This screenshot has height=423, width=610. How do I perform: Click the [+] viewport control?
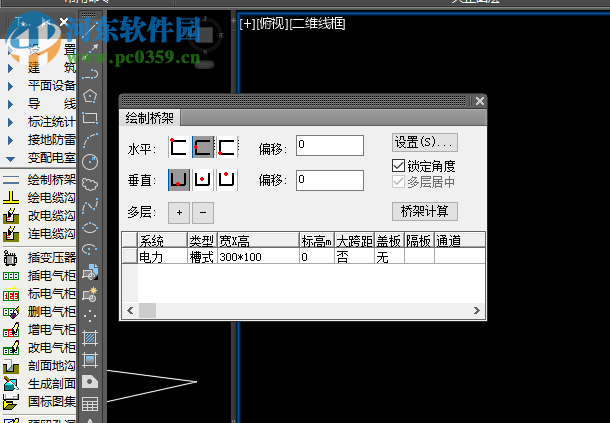click(x=247, y=24)
